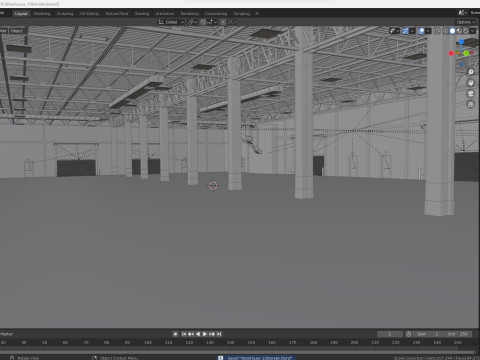Play animation in reverse
480x360 pixels.
(x=198, y=334)
